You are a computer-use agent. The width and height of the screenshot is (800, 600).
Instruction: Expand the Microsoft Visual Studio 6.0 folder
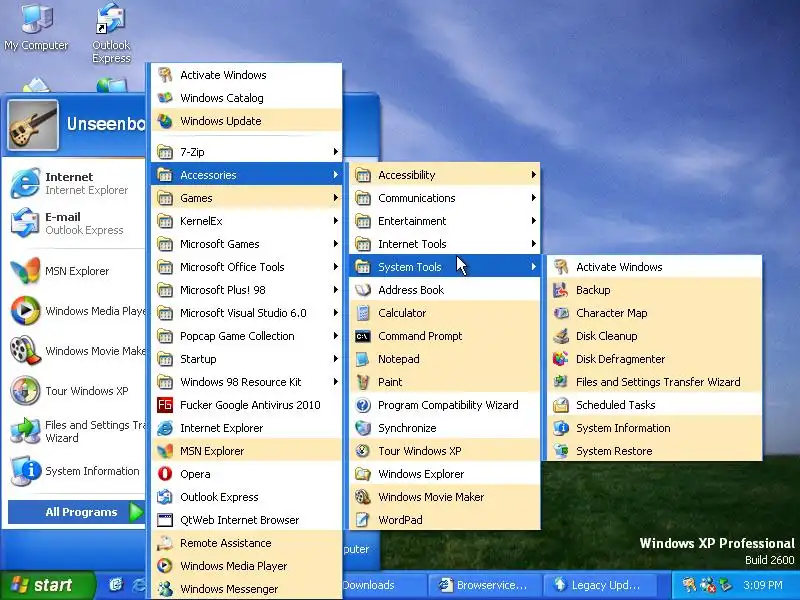click(246, 312)
